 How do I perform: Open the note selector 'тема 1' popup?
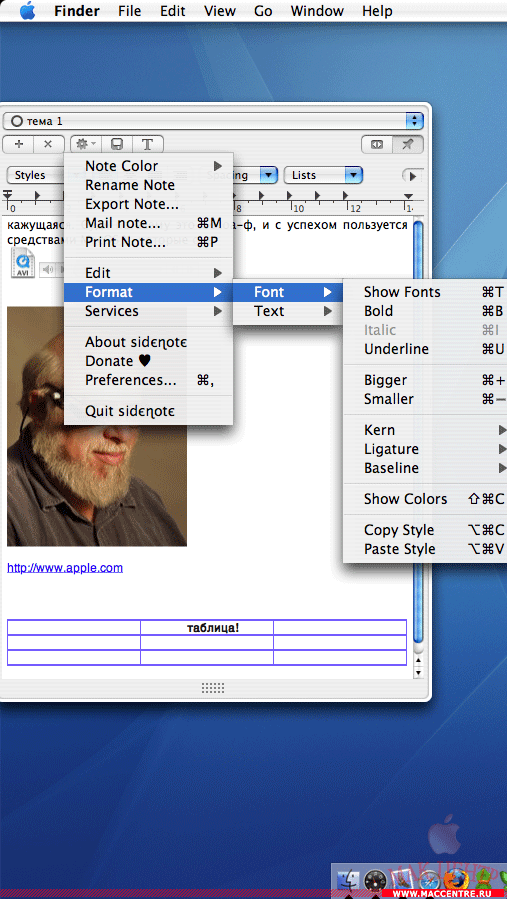click(x=213, y=121)
